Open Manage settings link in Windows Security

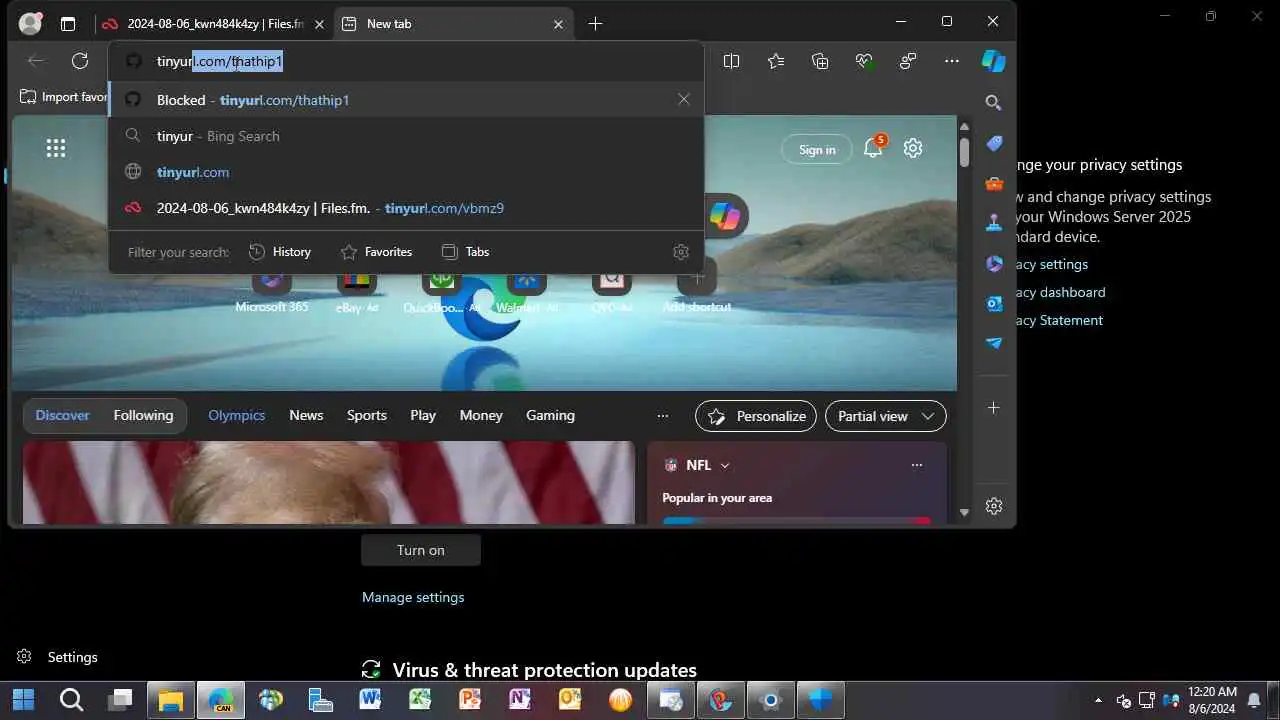click(413, 597)
